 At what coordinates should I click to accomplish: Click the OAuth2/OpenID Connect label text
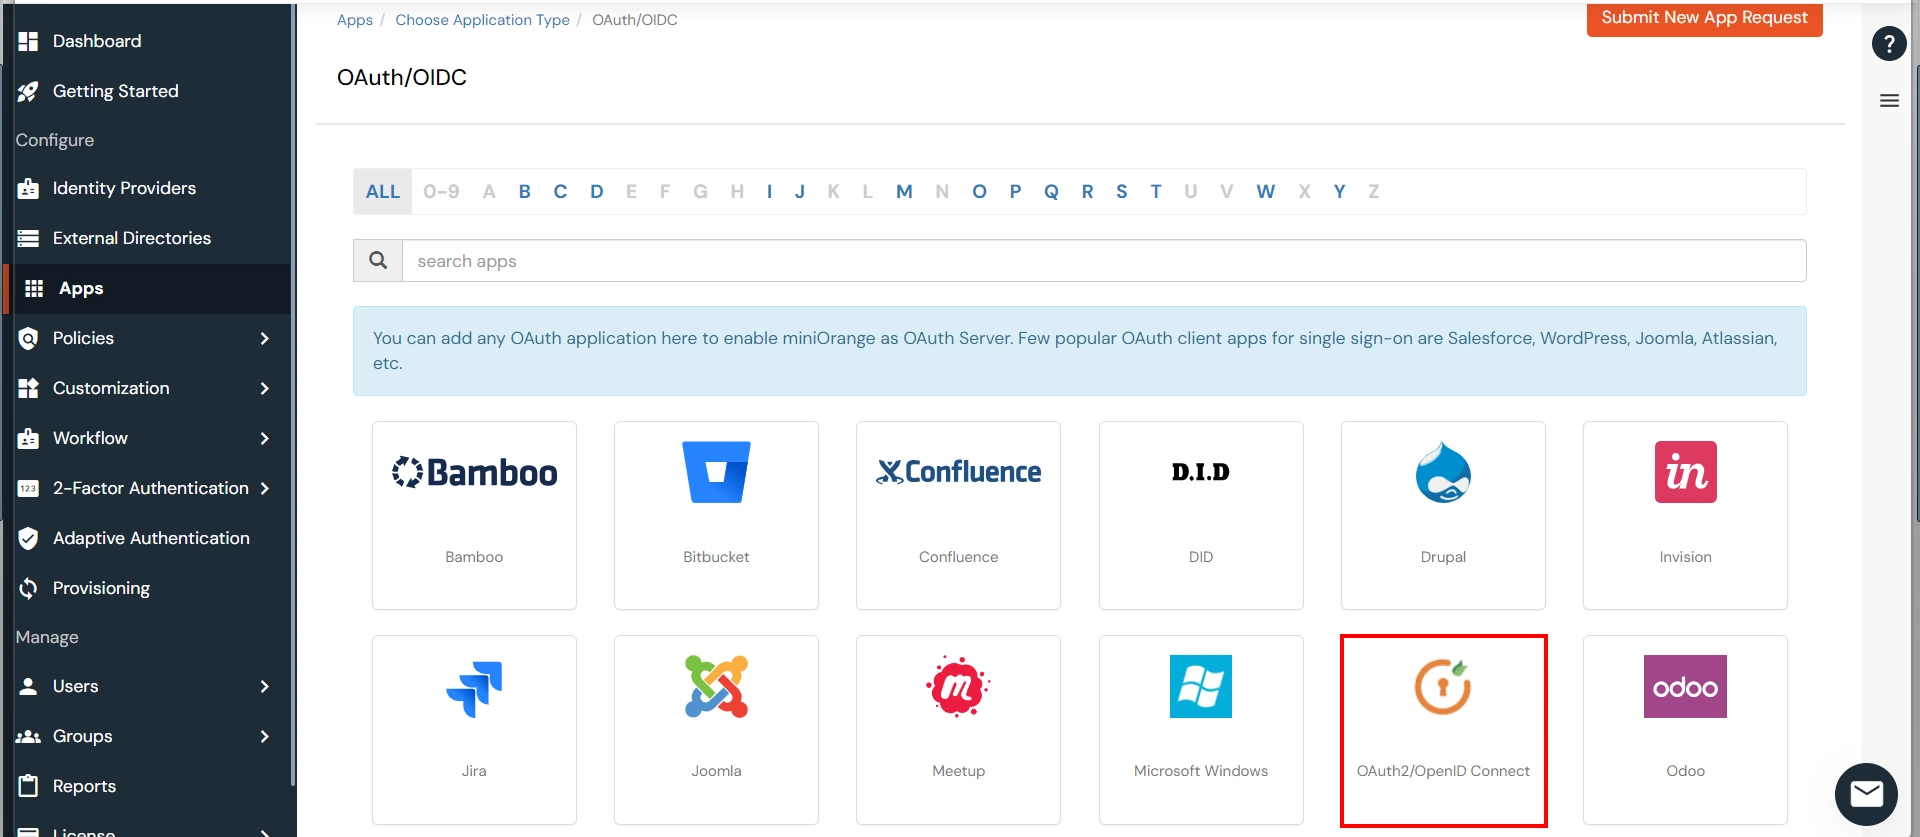tap(1443, 771)
